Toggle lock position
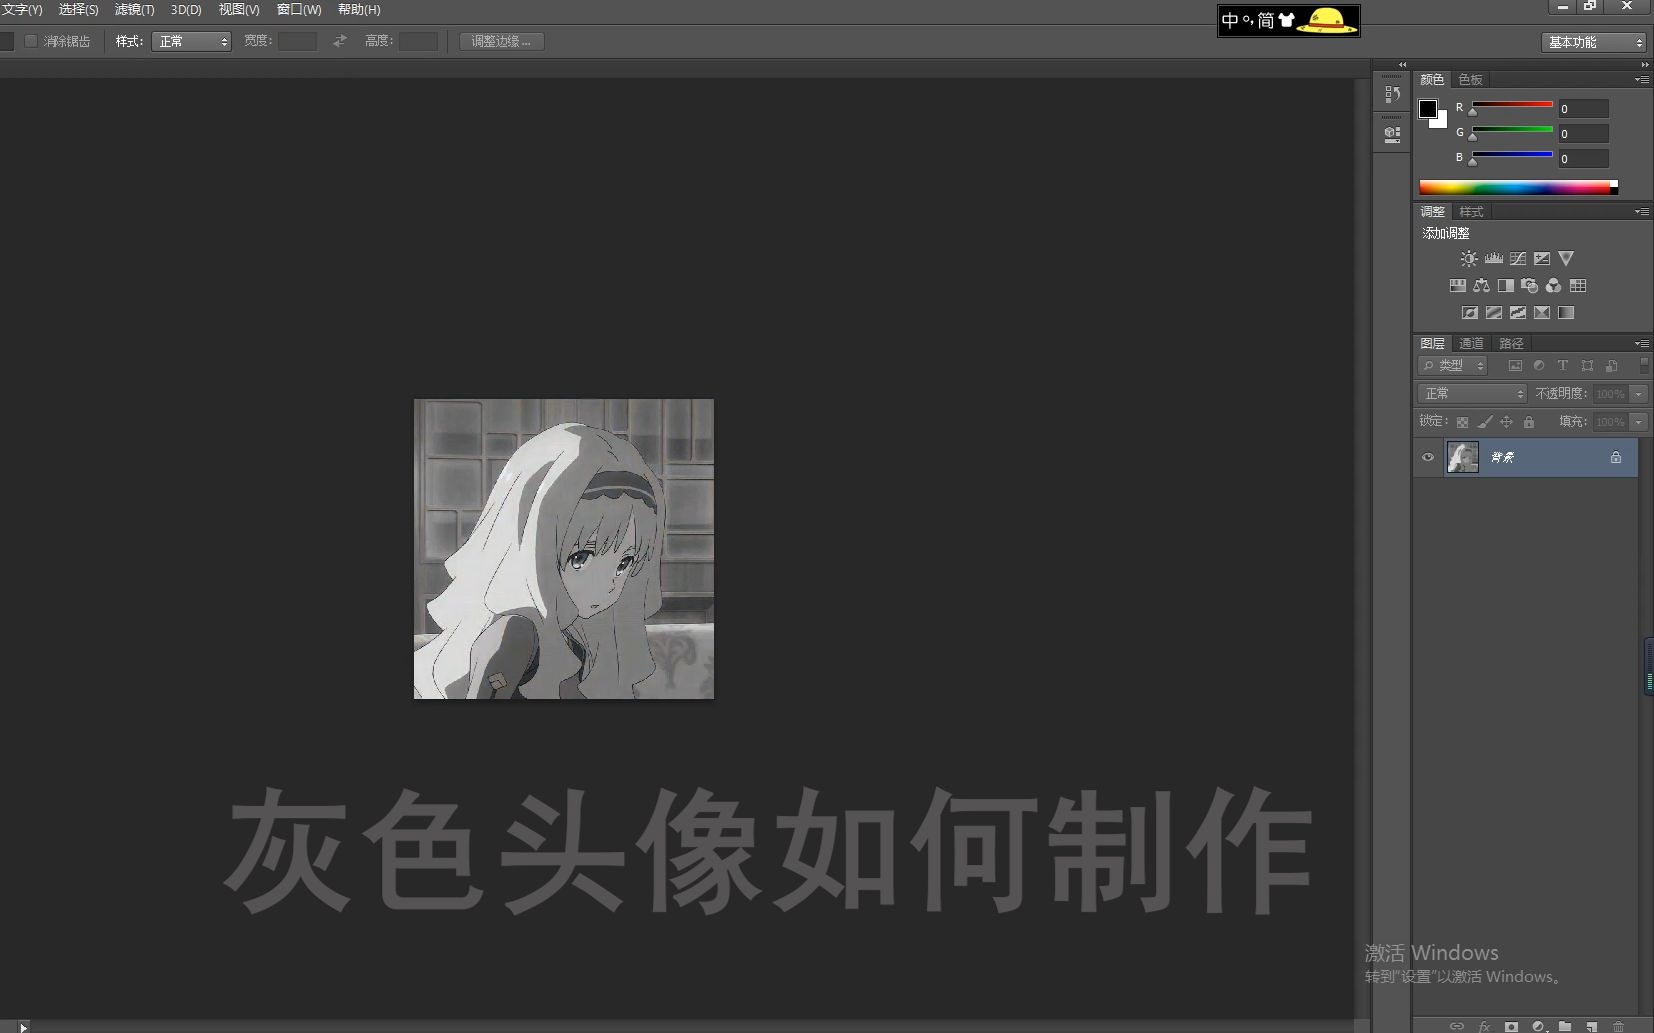The height and width of the screenshot is (1033, 1654). [1507, 422]
